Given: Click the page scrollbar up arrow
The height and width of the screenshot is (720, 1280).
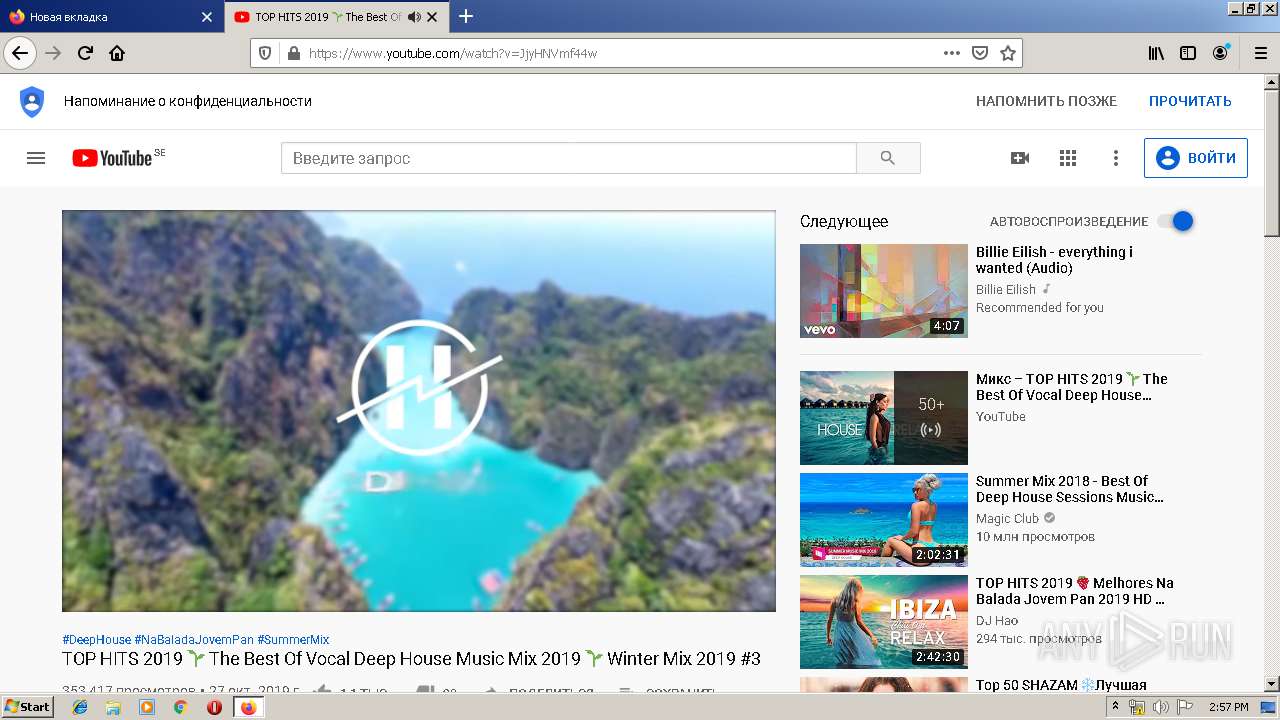Looking at the screenshot, I should pos(1271,83).
